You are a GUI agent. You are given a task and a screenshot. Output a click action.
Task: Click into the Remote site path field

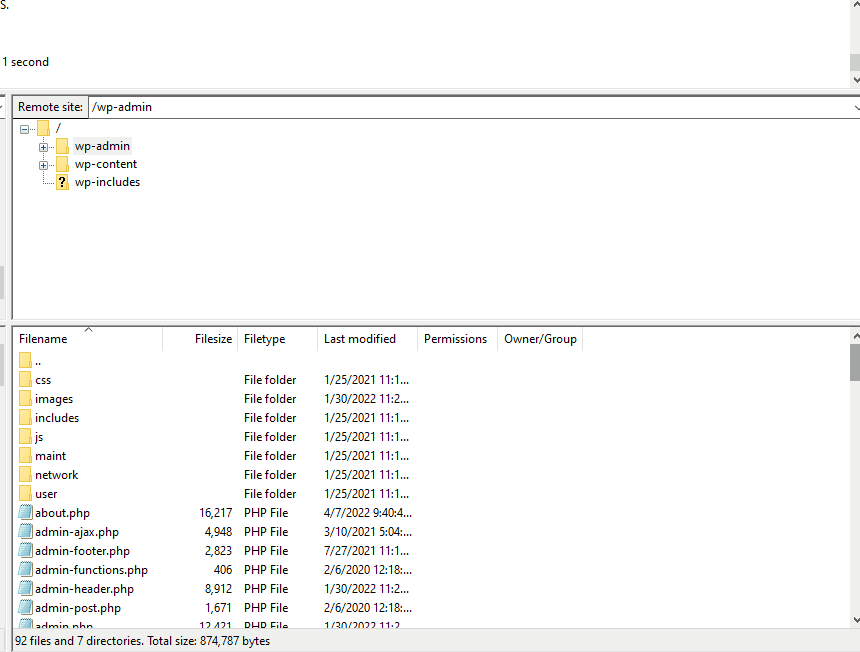[471, 107]
